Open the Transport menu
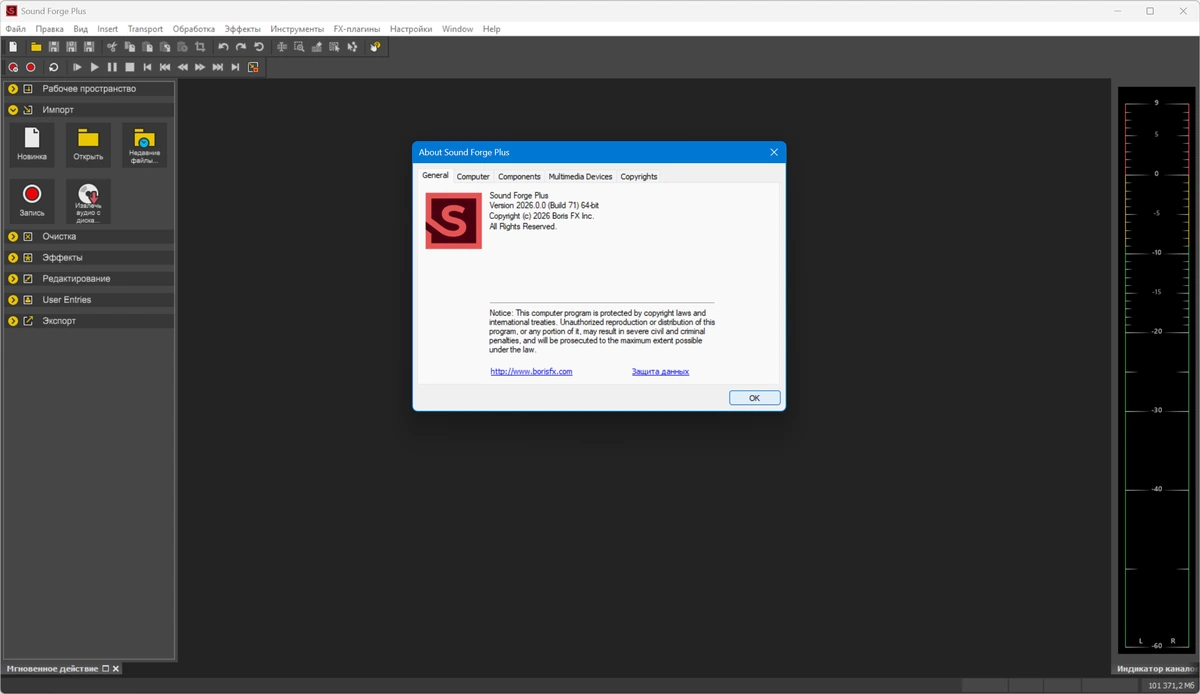Screen dimensions: 1200x694 pyautogui.click(x=145, y=29)
